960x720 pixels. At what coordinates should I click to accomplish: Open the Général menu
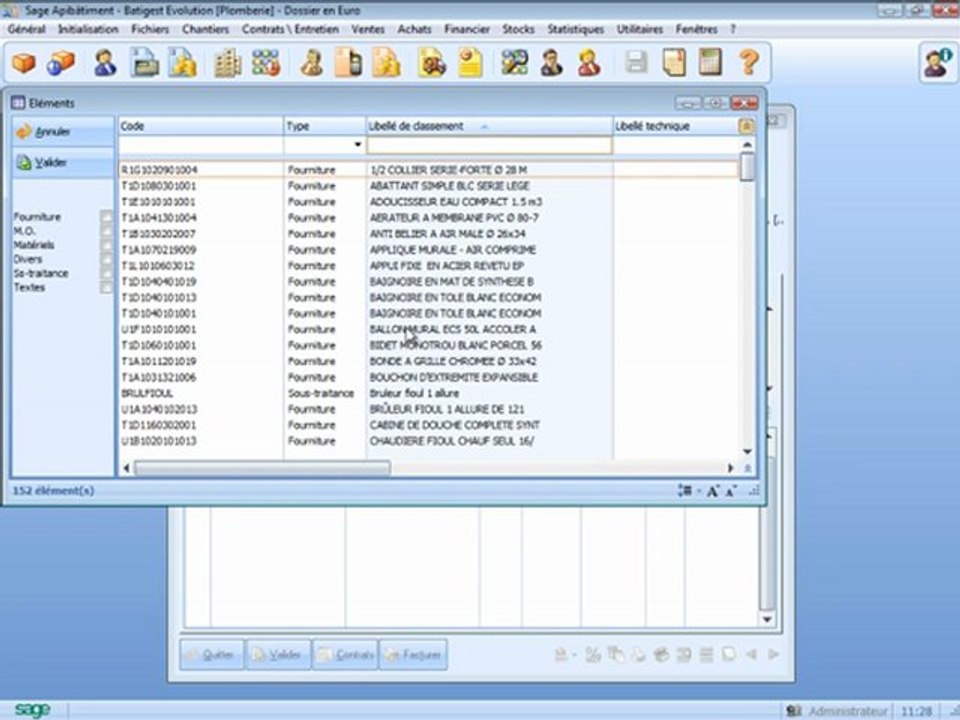pos(26,29)
